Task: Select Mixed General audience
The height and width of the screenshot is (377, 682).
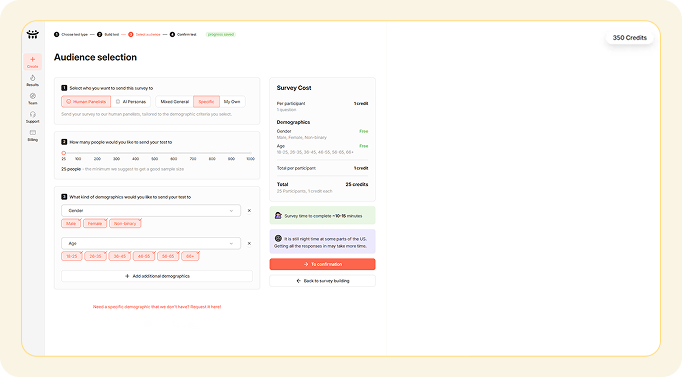Action: point(174,101)
